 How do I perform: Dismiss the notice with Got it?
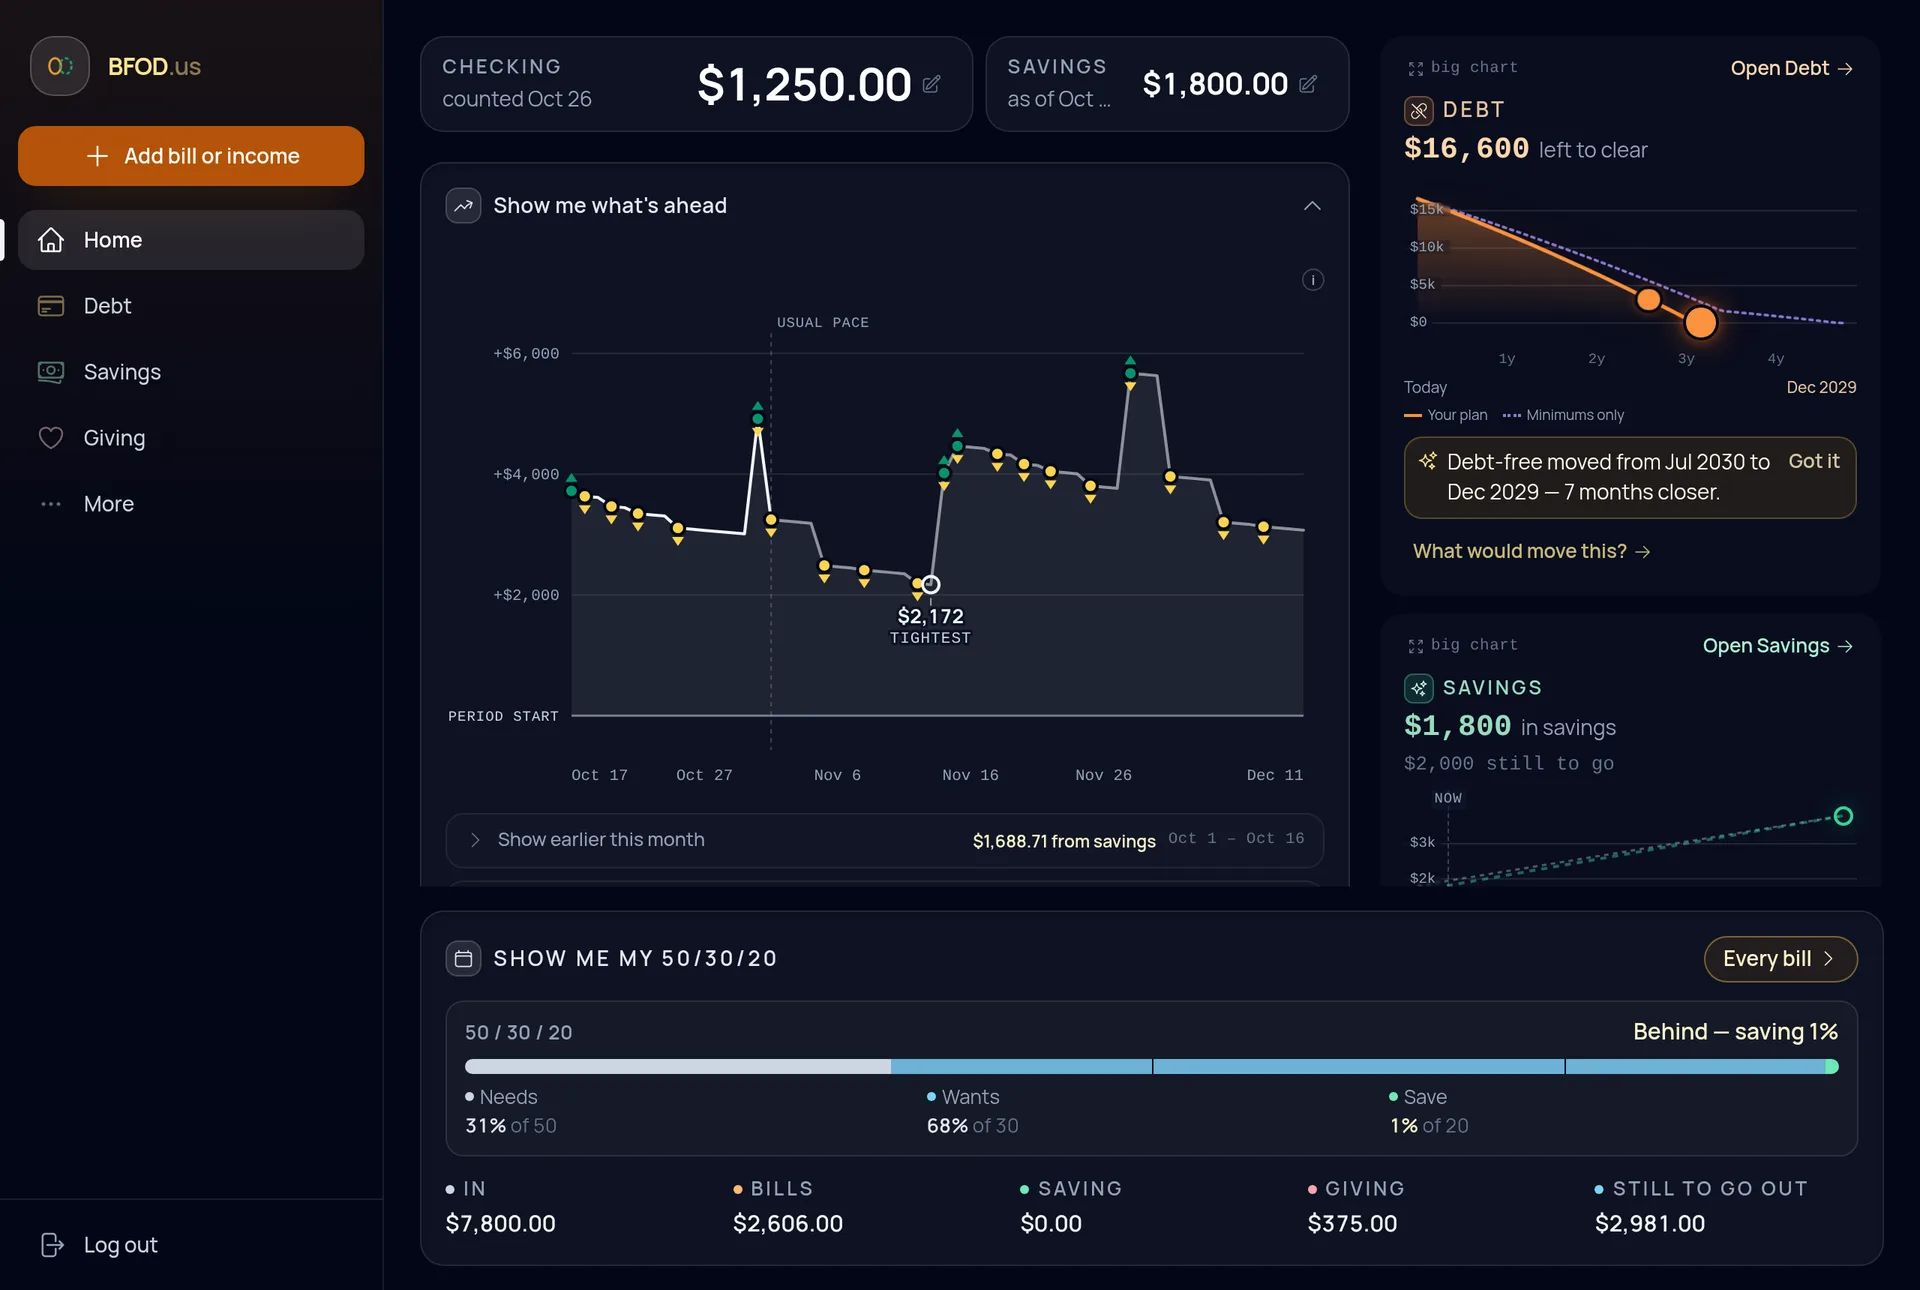(1813, 461)
